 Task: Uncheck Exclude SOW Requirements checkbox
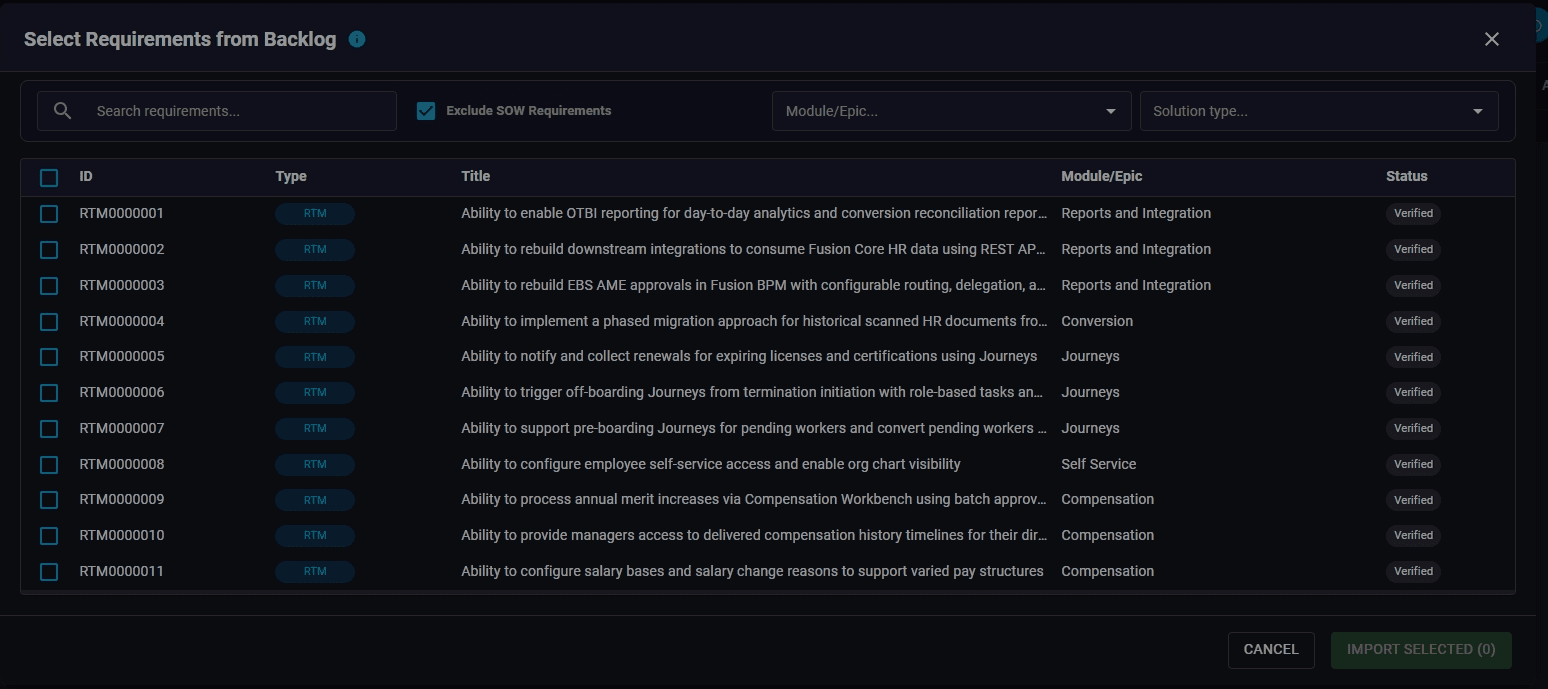coord(426,111)
